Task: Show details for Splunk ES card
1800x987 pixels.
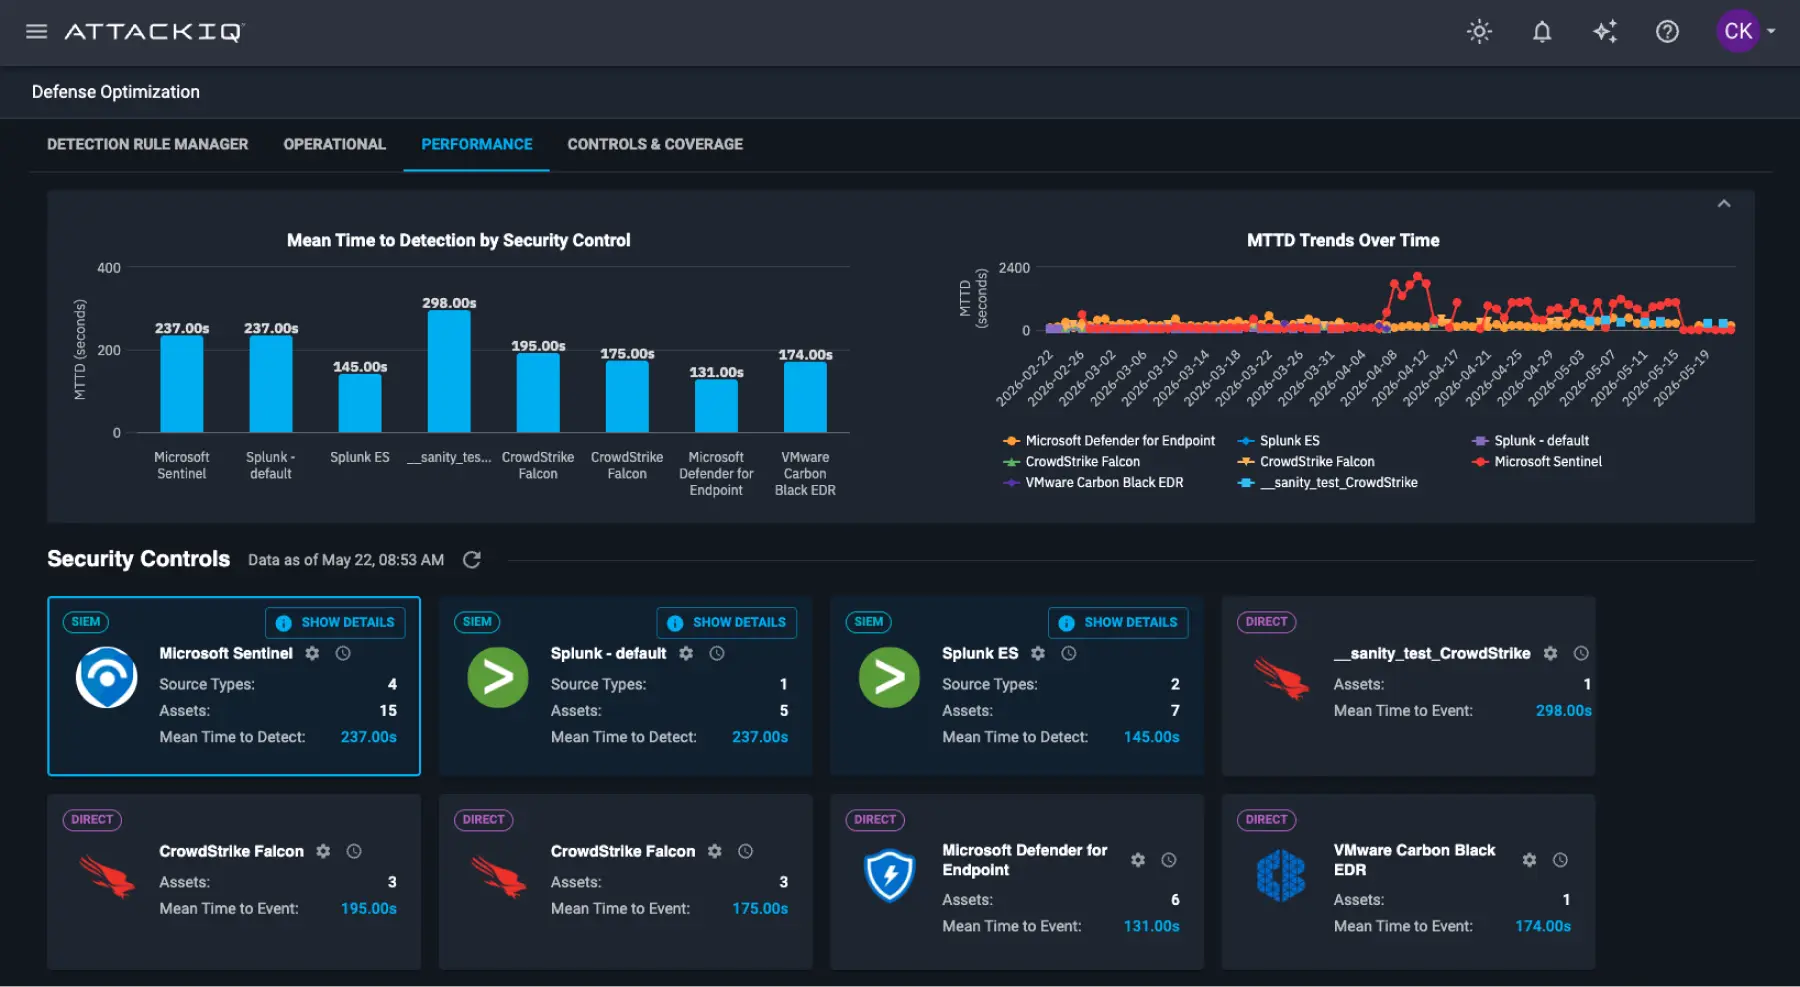Action: pyautogui.click(x=1118, y=622)
